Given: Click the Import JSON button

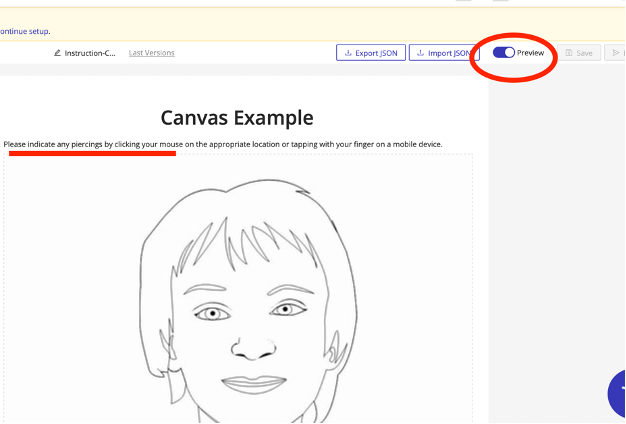Looking at the screenshot, I should pos(443,52).
